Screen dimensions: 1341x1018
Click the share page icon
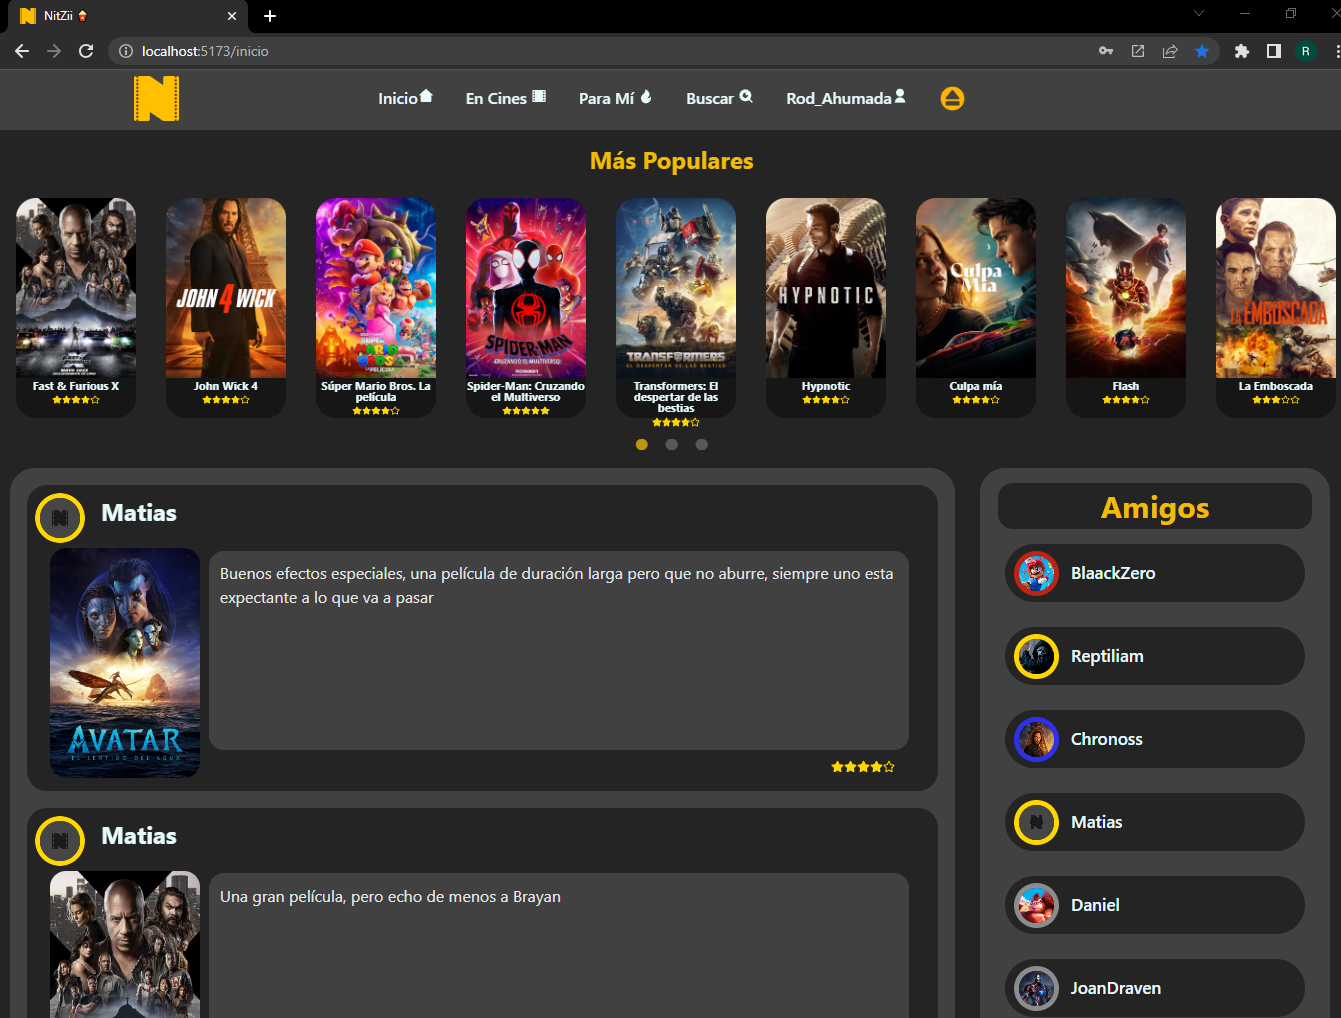point(1170,51)
